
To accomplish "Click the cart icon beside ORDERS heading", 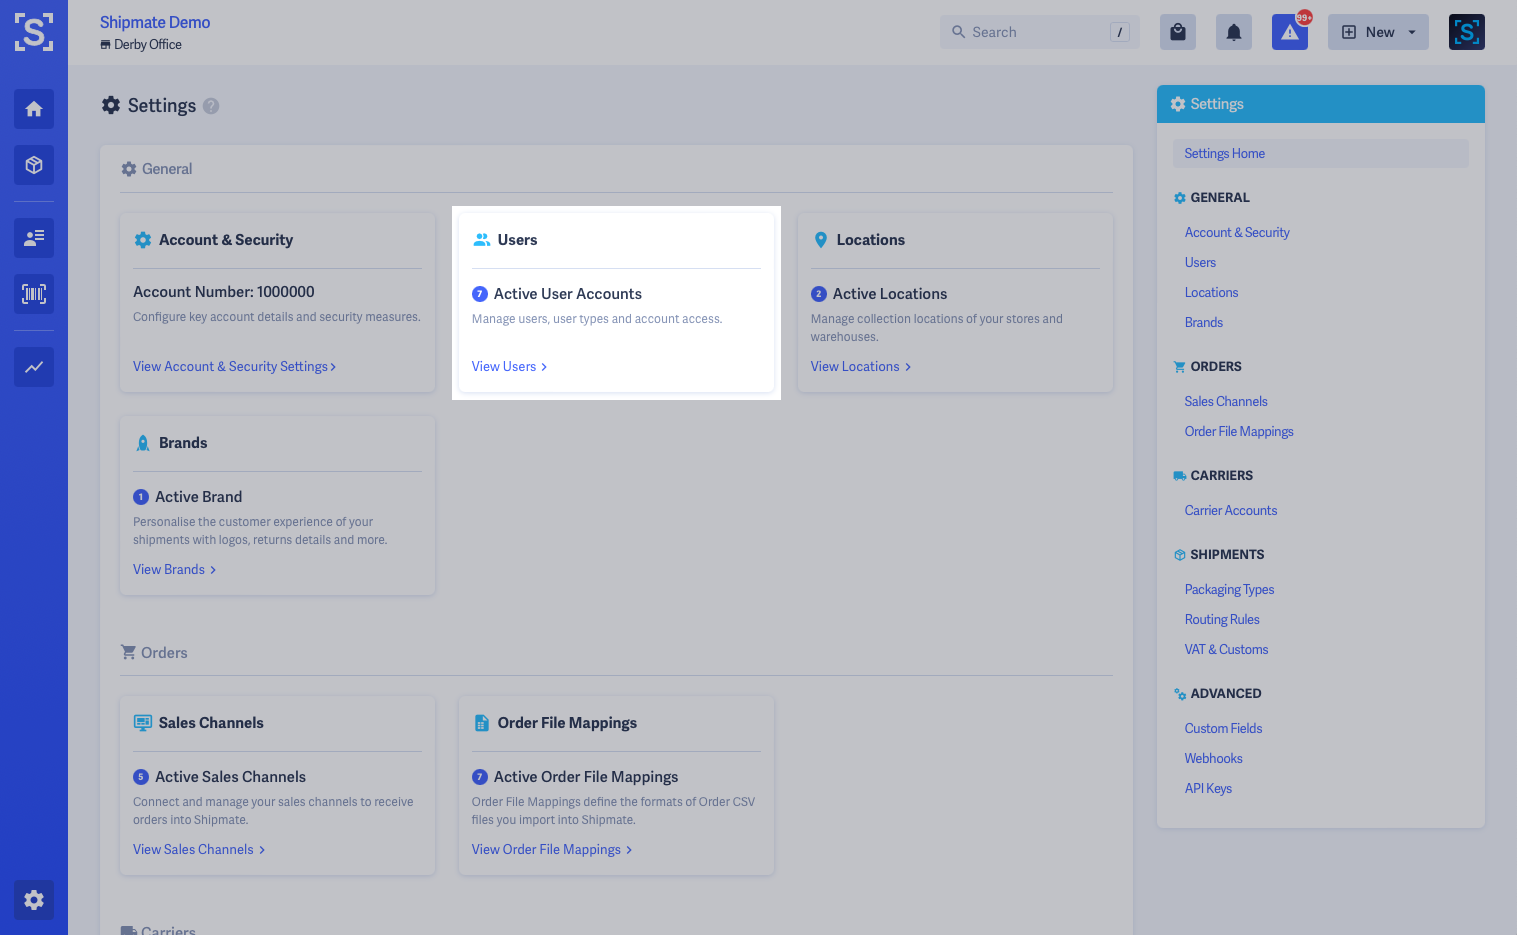I will 1180,367.
